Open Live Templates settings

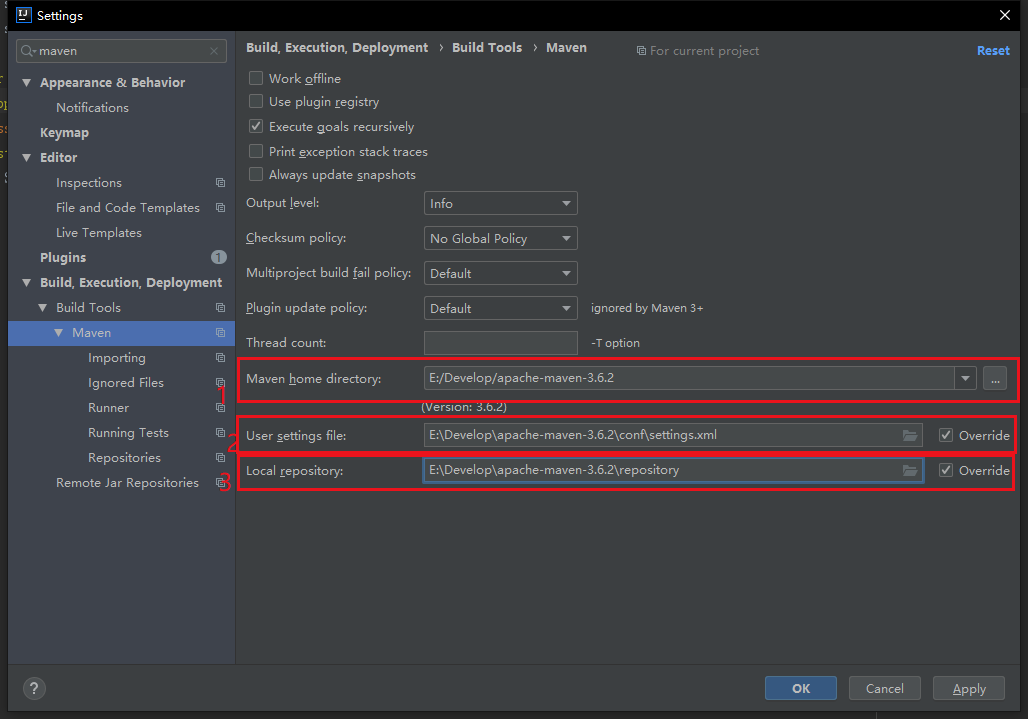99,233
